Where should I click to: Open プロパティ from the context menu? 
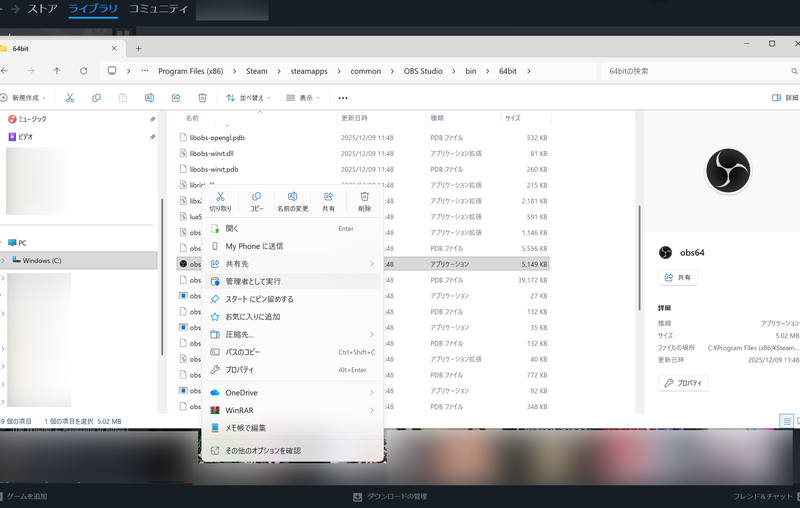tap(293, 370)
